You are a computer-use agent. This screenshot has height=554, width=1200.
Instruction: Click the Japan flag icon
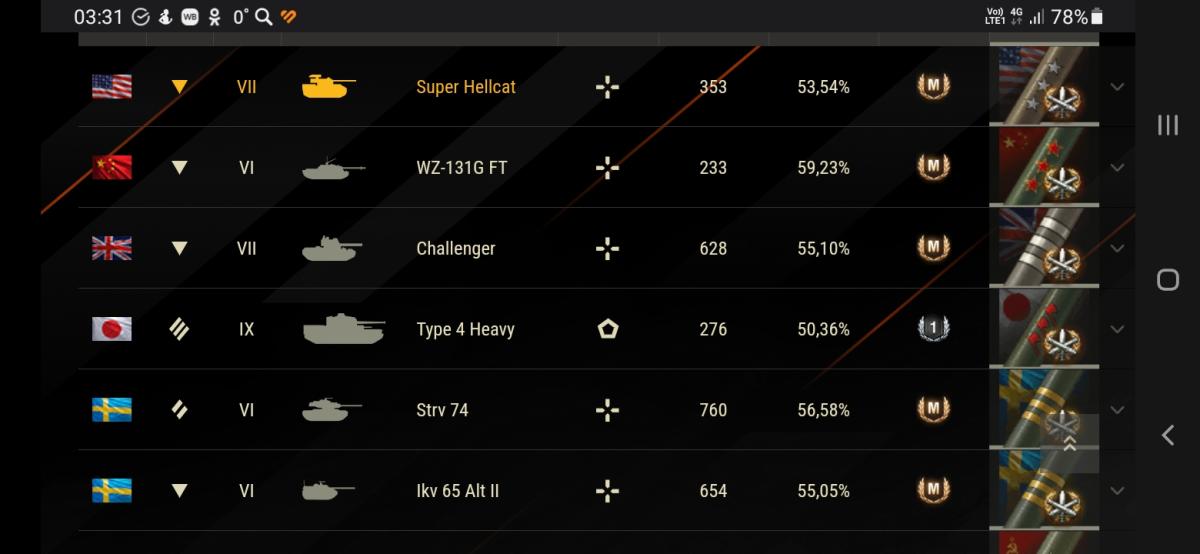[112, 329]
